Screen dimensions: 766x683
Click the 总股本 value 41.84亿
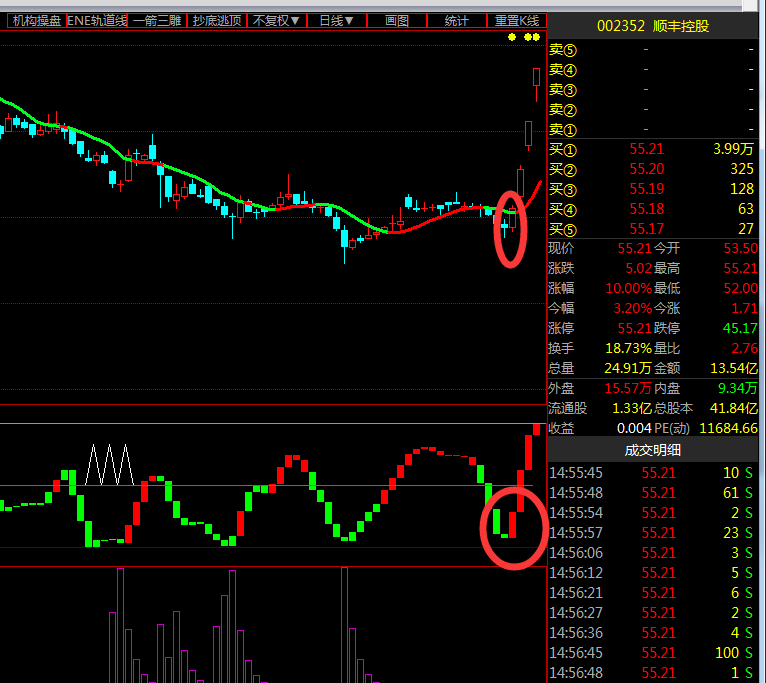[734, 408]
